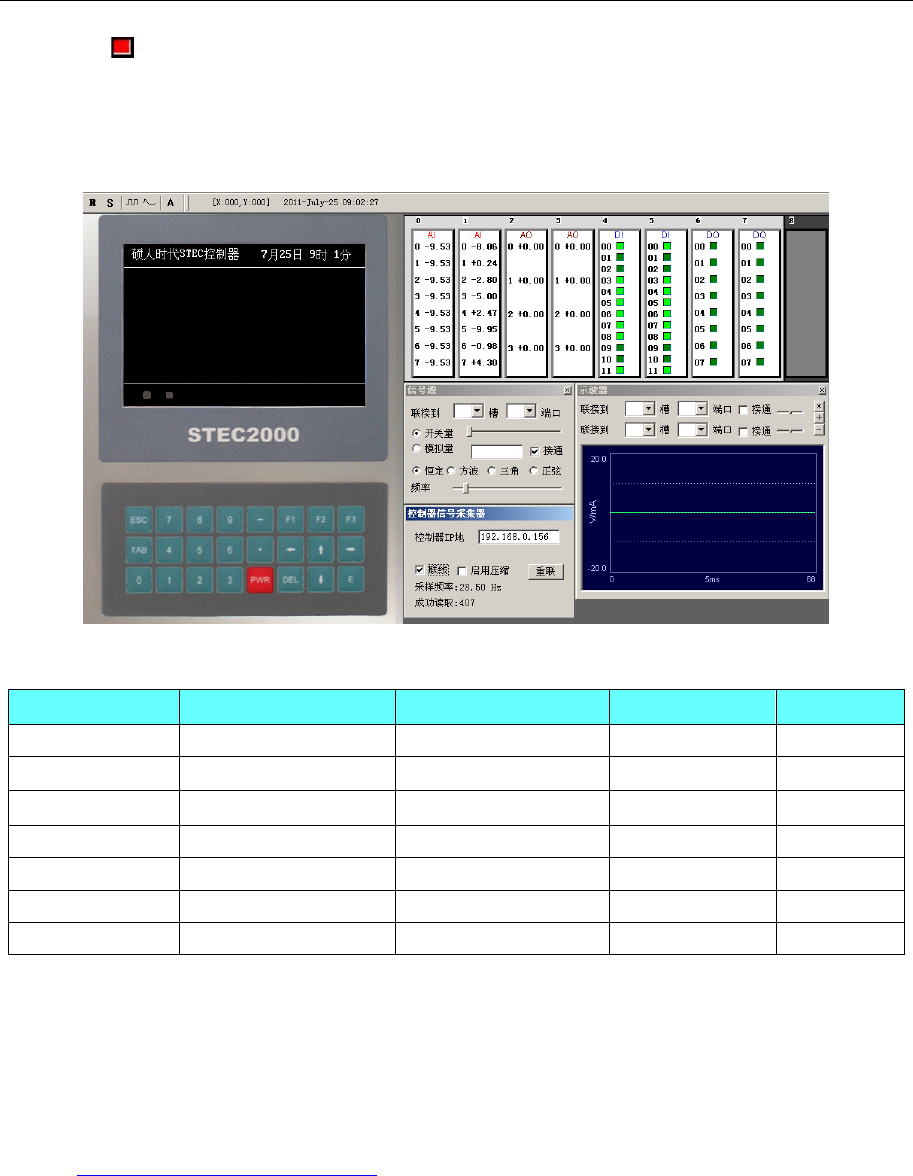Tap the left arrow key on the keypad
913x1176 pixels.
pyautogui.click(x=290, y=550)
